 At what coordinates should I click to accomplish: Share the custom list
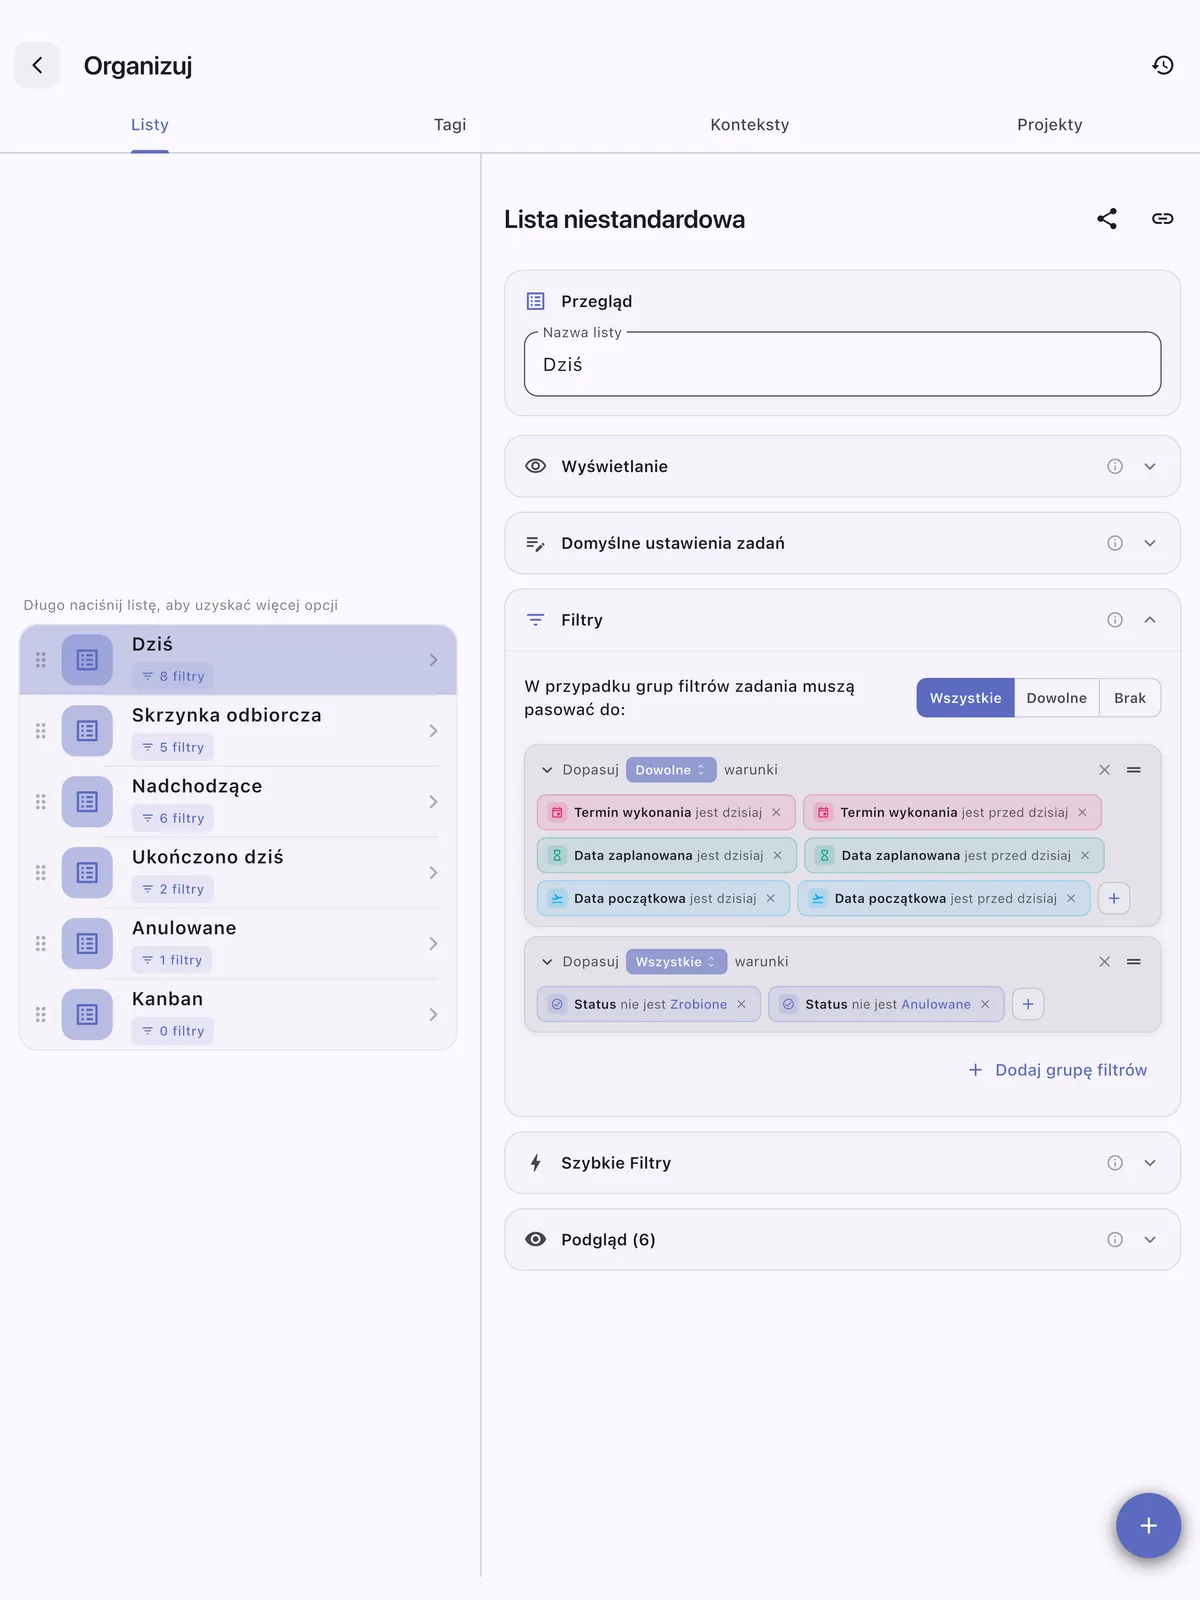pyautogui.click(x=1106, y=219)
